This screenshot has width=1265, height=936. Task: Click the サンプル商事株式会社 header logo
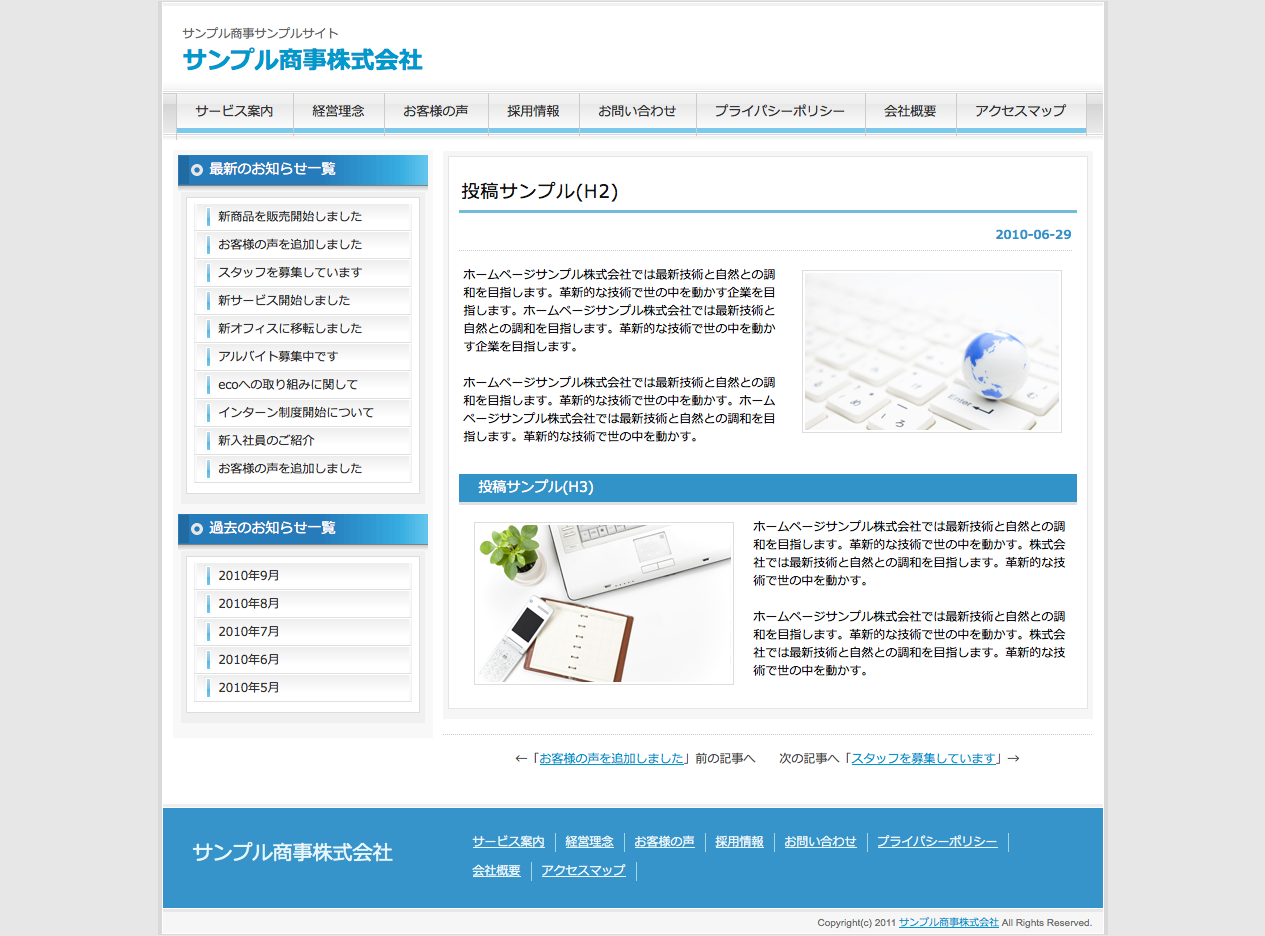coord(302,60)
